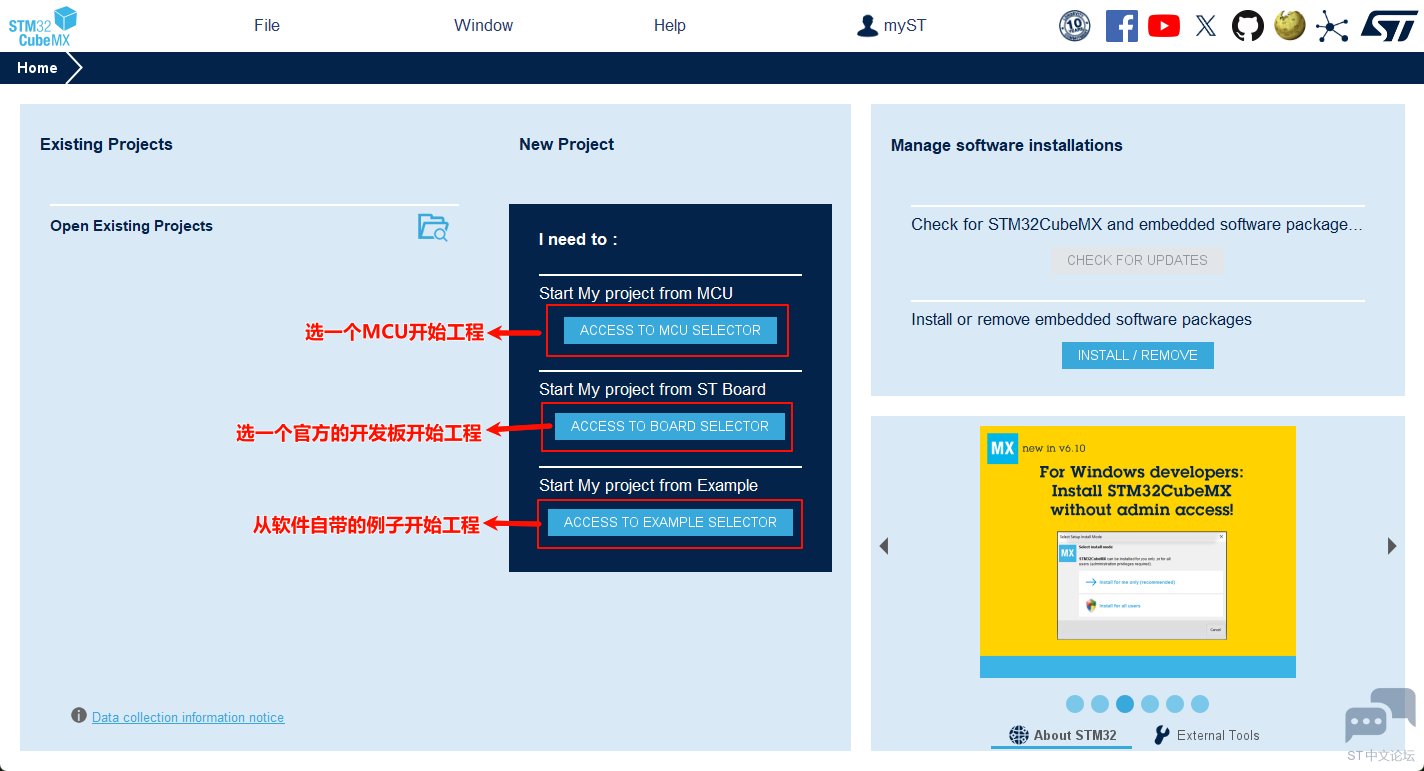Browse for existing project folder icon
Image resolution: width=1424 pixels, height=771 pixels.
(433, 227)
